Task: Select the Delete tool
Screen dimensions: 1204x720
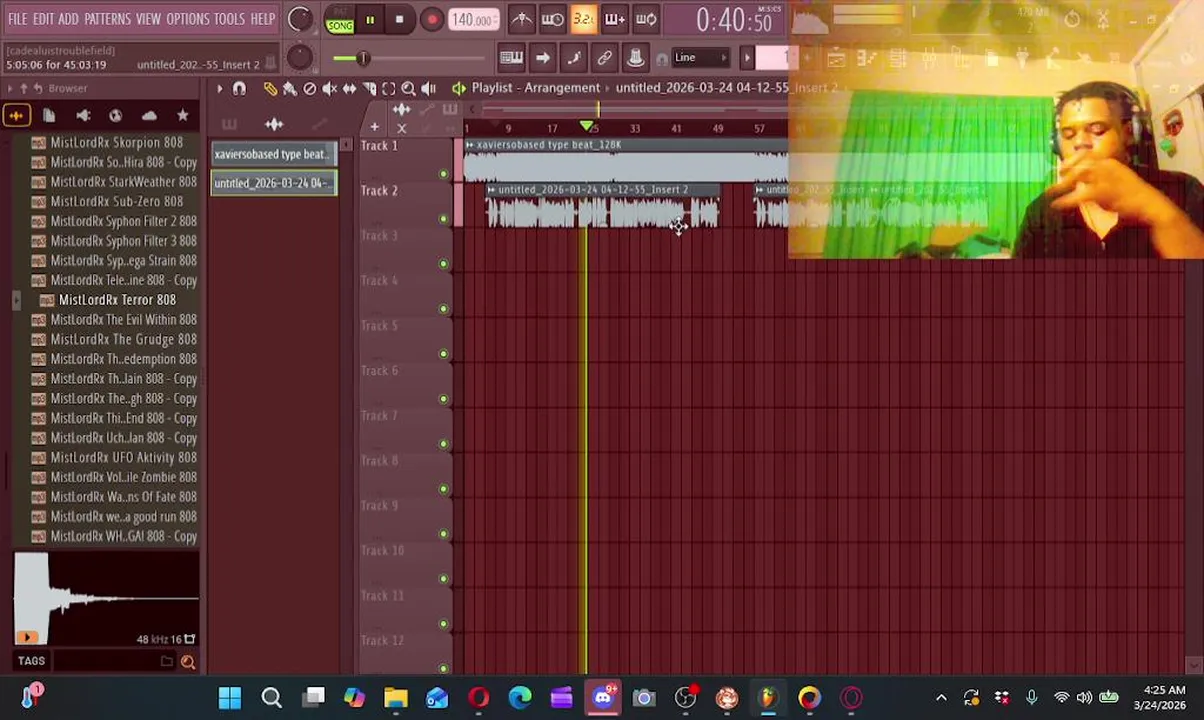Action: click(x=310, y=89)
